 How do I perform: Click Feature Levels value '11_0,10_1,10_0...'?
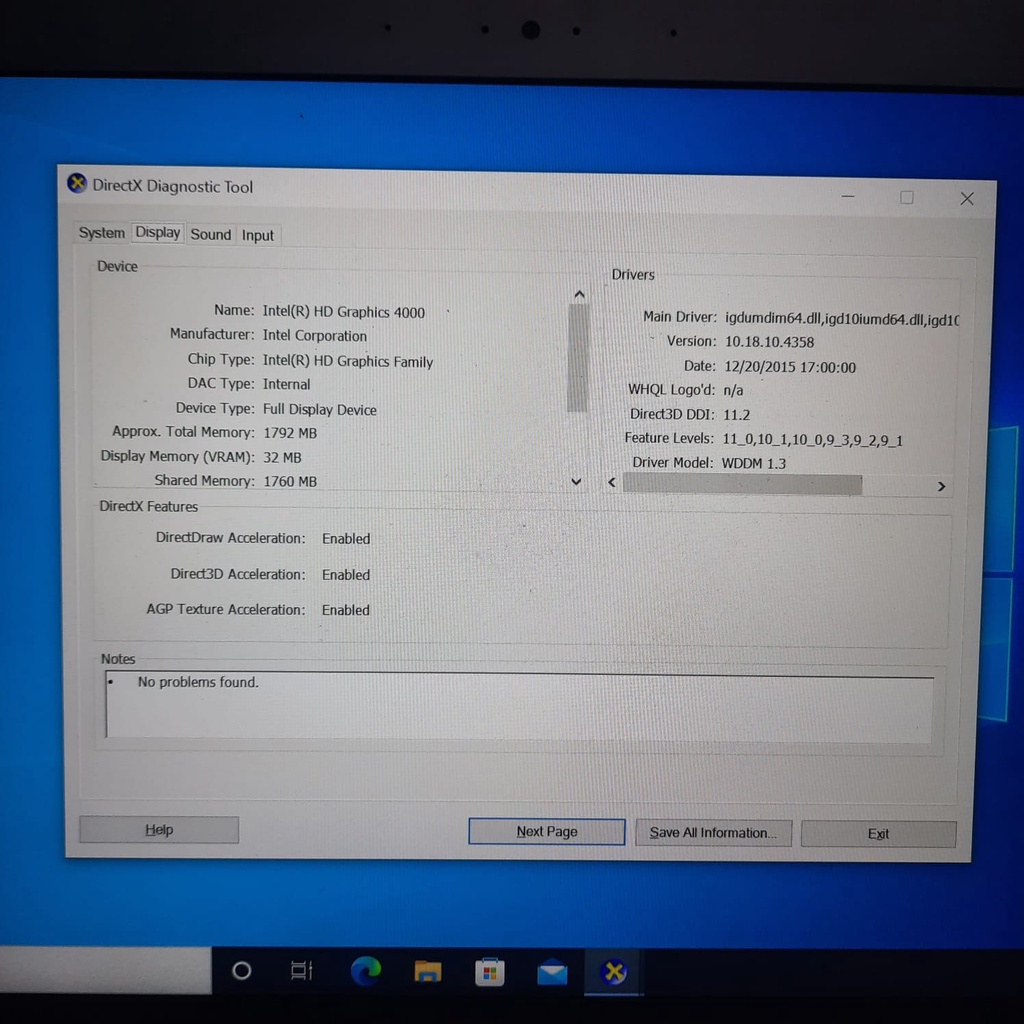tap(812, 440)
